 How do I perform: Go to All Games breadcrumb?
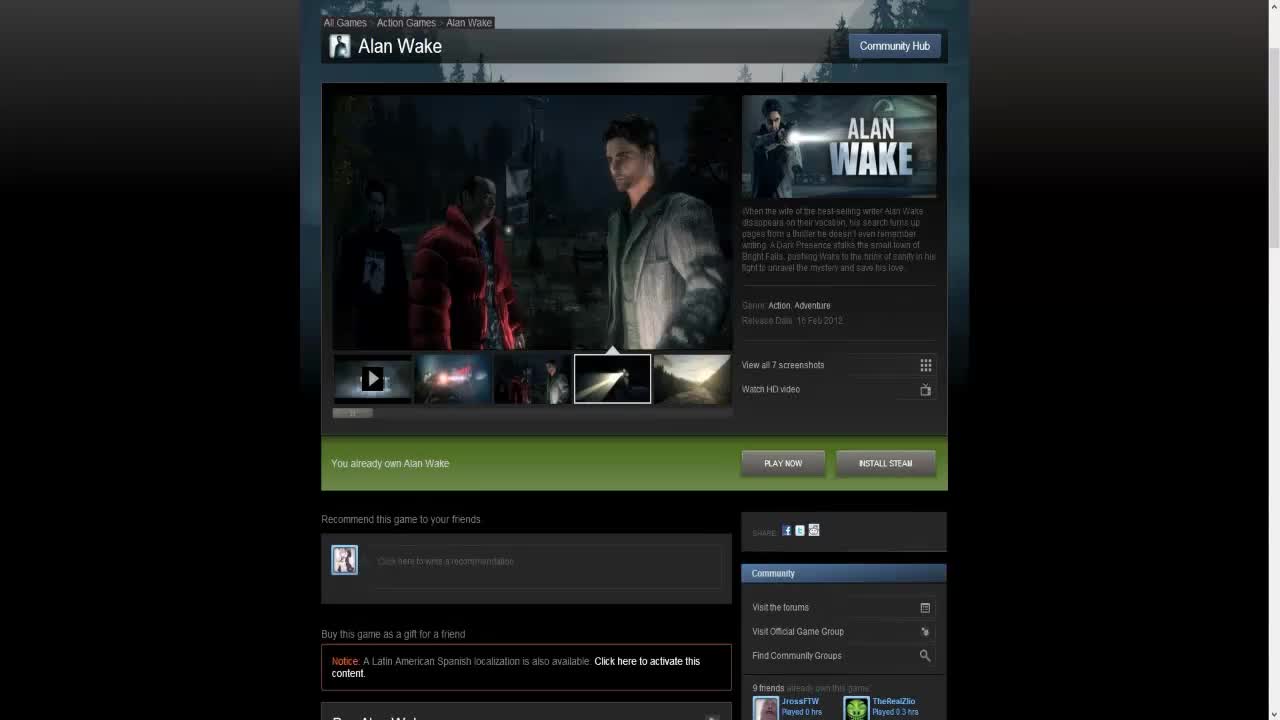click(345, 23)
